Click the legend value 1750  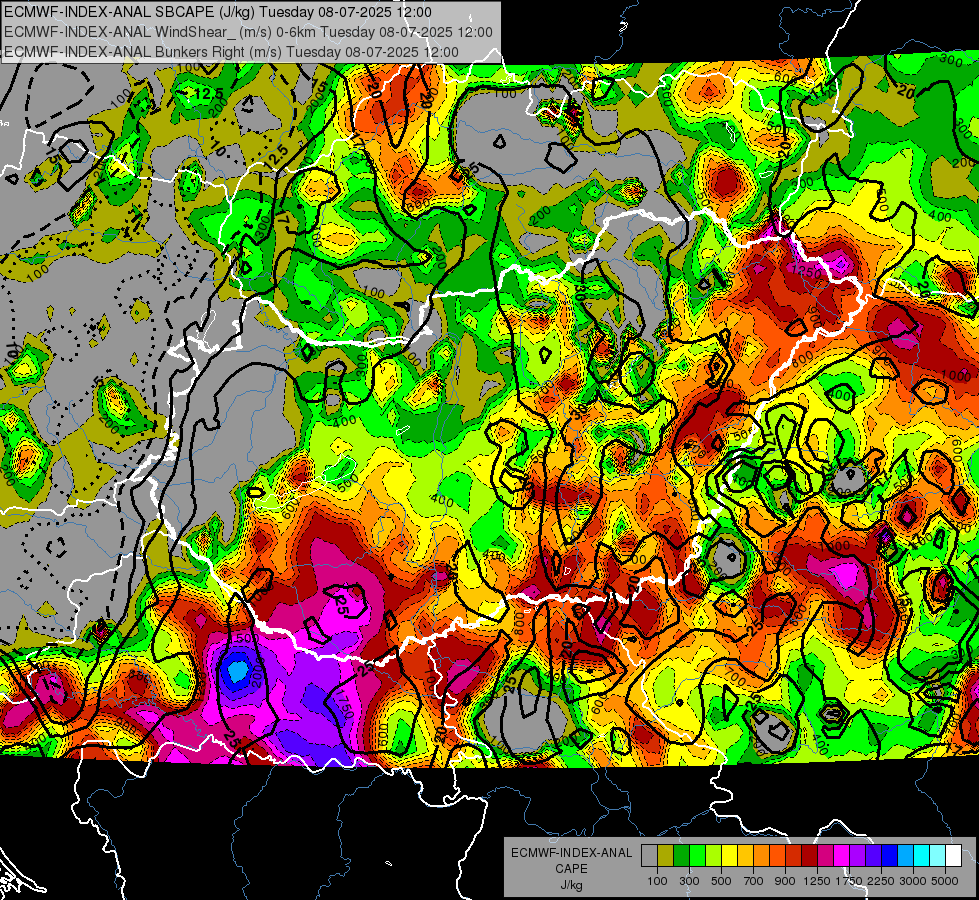click(x=849, y=881)
